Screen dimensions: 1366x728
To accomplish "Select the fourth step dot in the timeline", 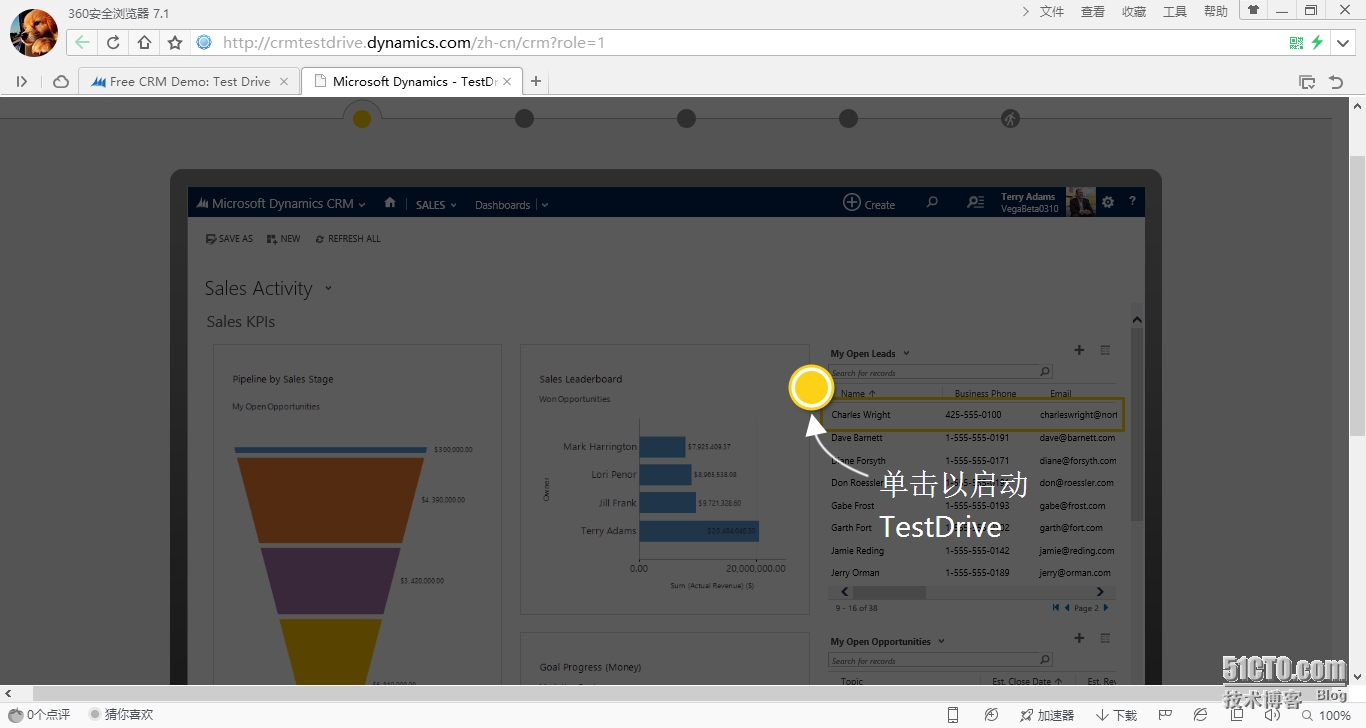I will (848, 119).
